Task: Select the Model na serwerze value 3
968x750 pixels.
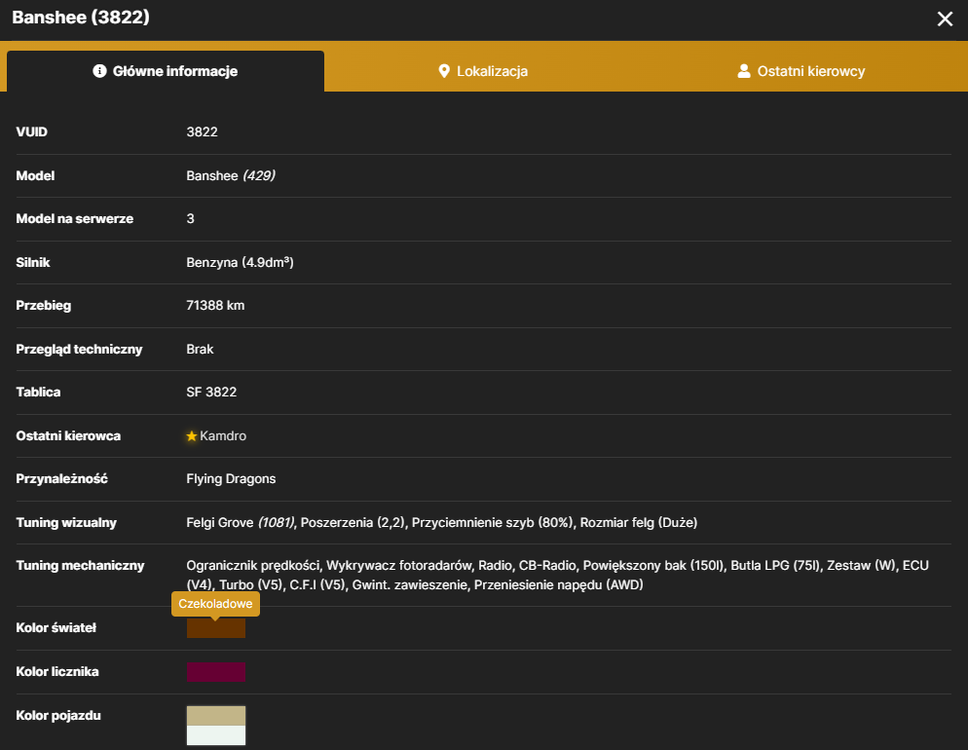Action: 190,219
